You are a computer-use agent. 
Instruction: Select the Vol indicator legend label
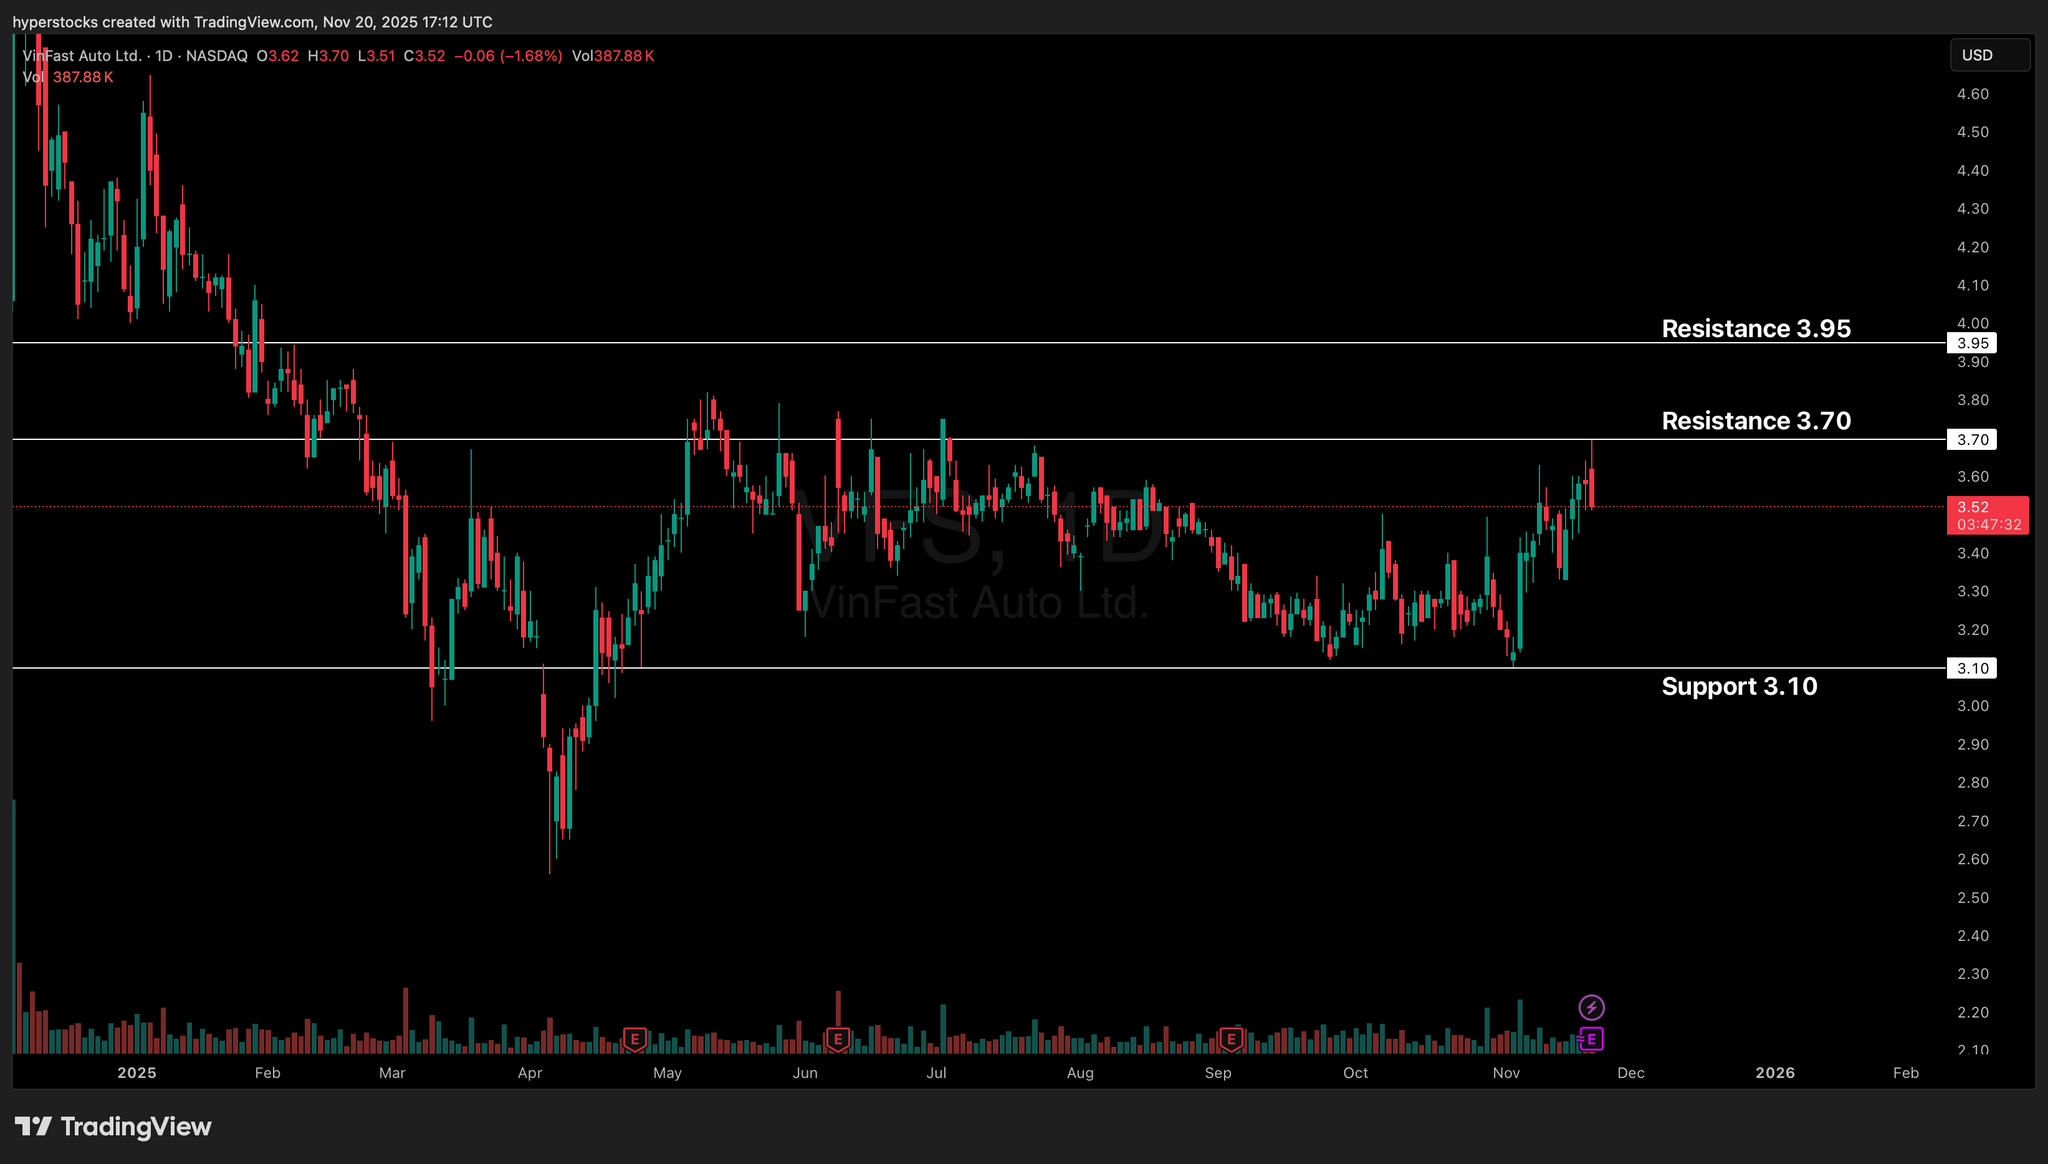pyautogui.click(x=34, y=77)
